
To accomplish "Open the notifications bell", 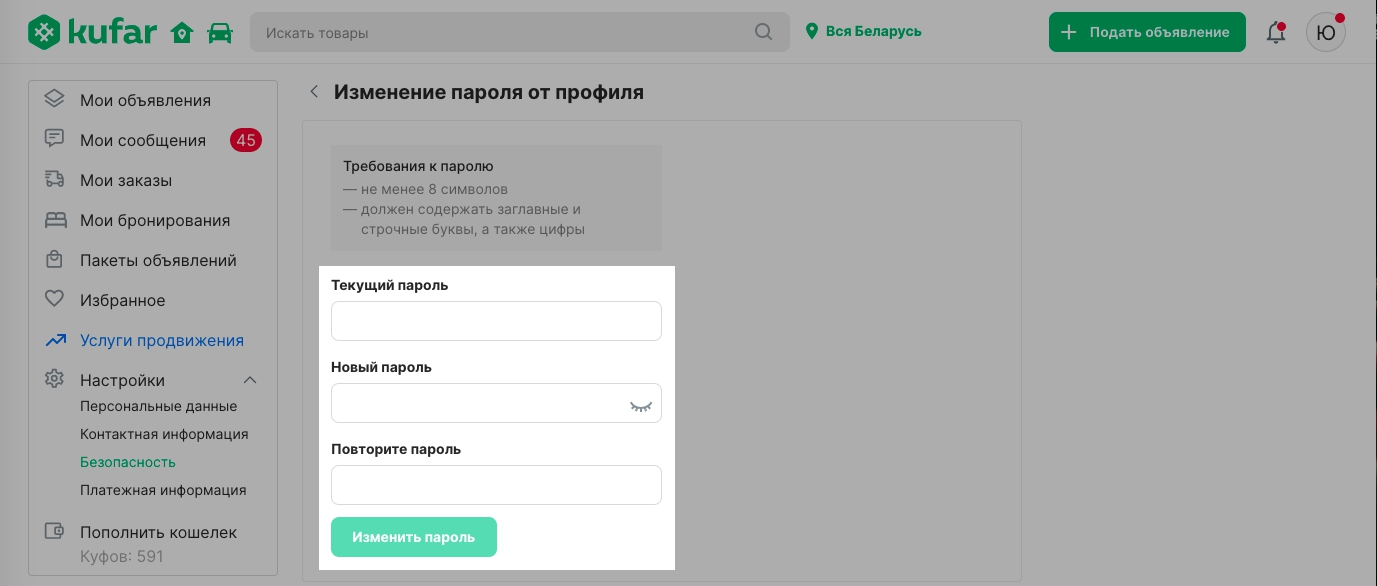I will [x=1276, y=32].
